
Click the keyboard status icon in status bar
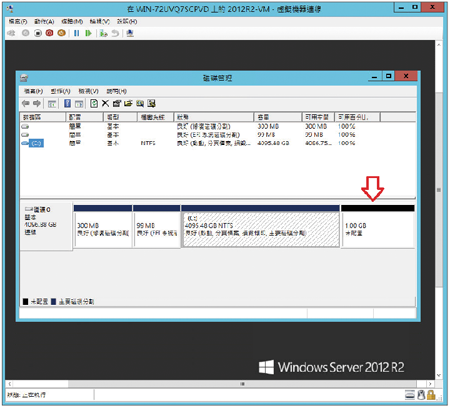pyautogui.click(x=410, y=395)
